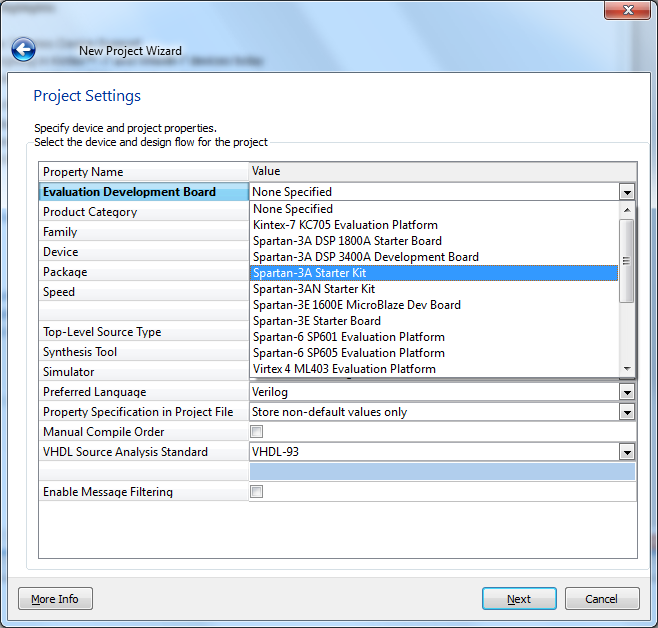Click the board list scroll-down arrow

pos(627,368)
